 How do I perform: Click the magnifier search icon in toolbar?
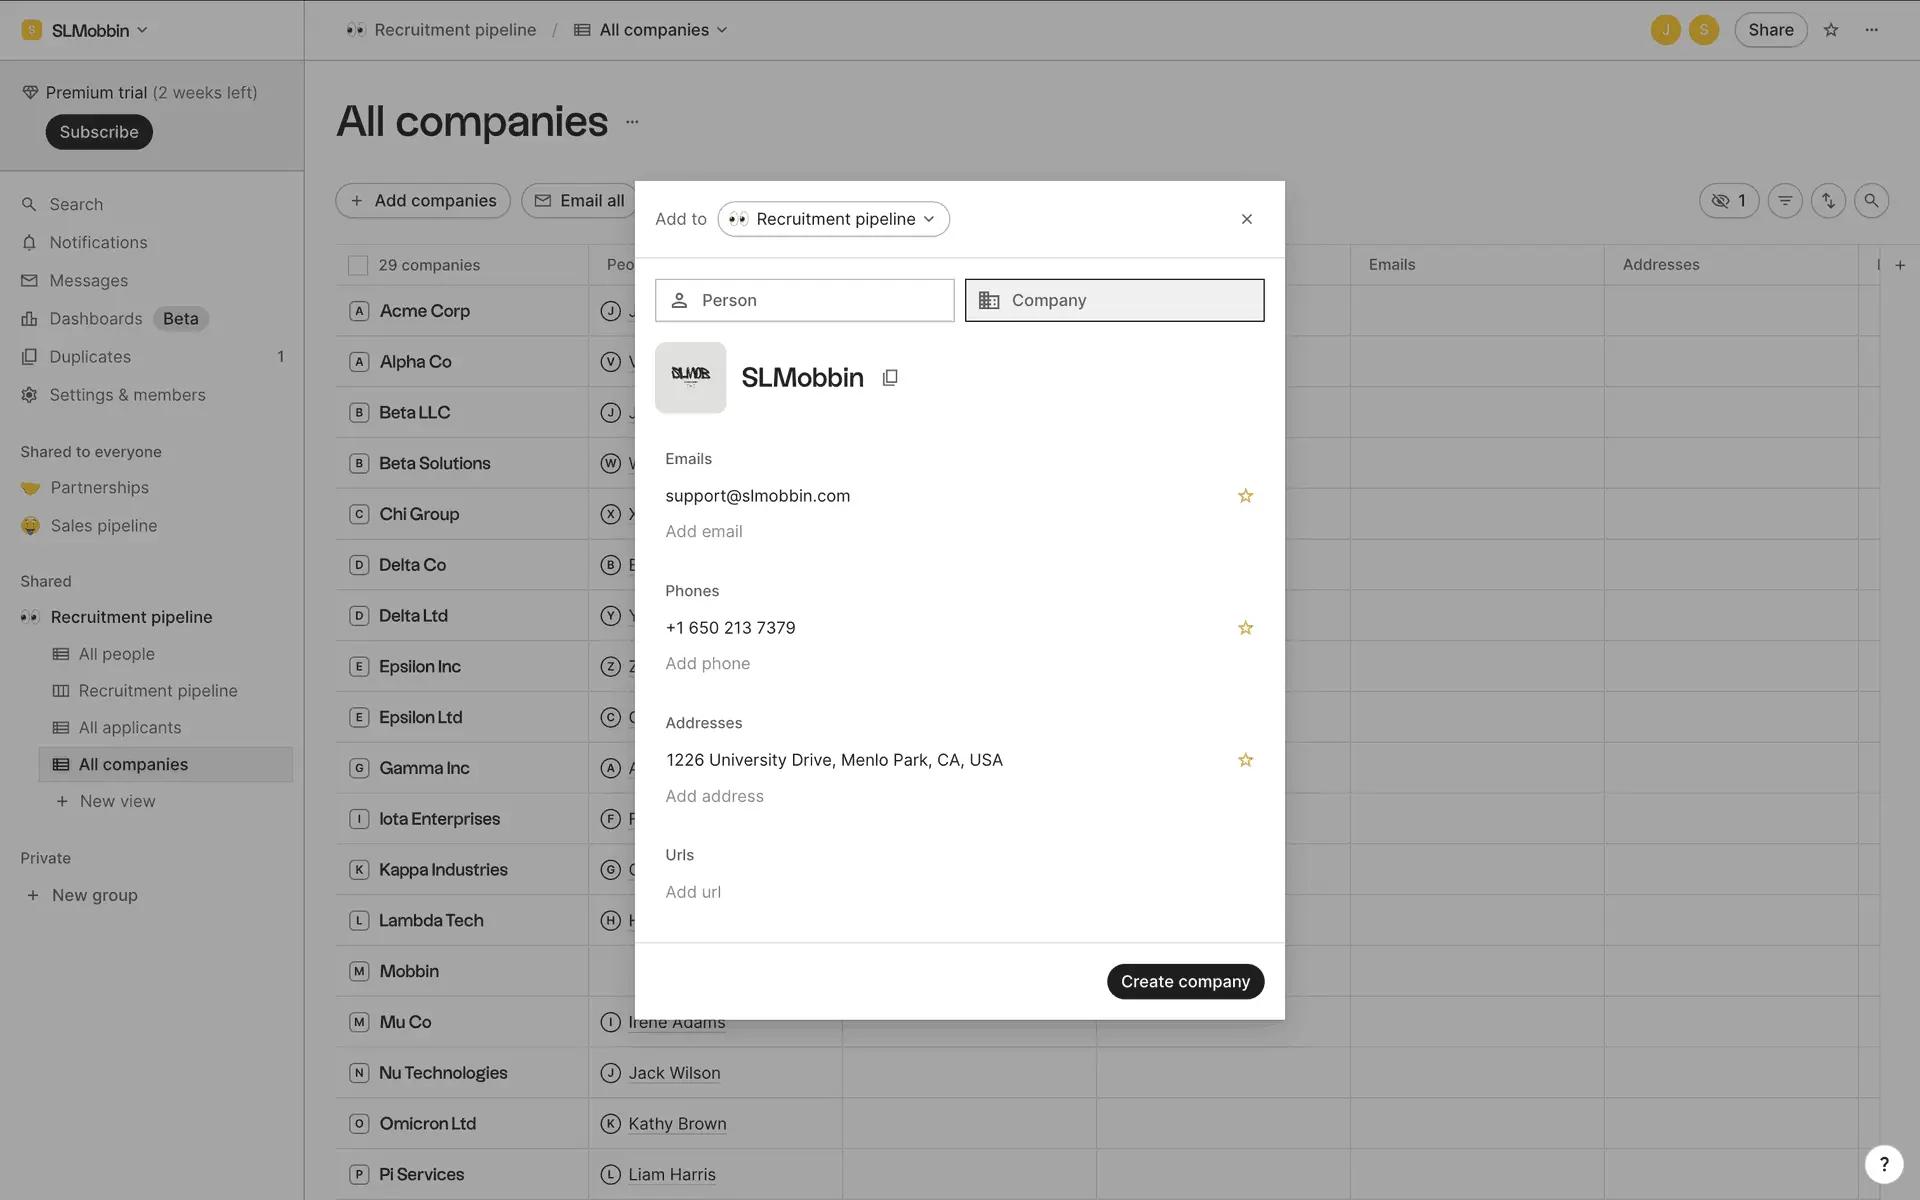(1871, 201)
